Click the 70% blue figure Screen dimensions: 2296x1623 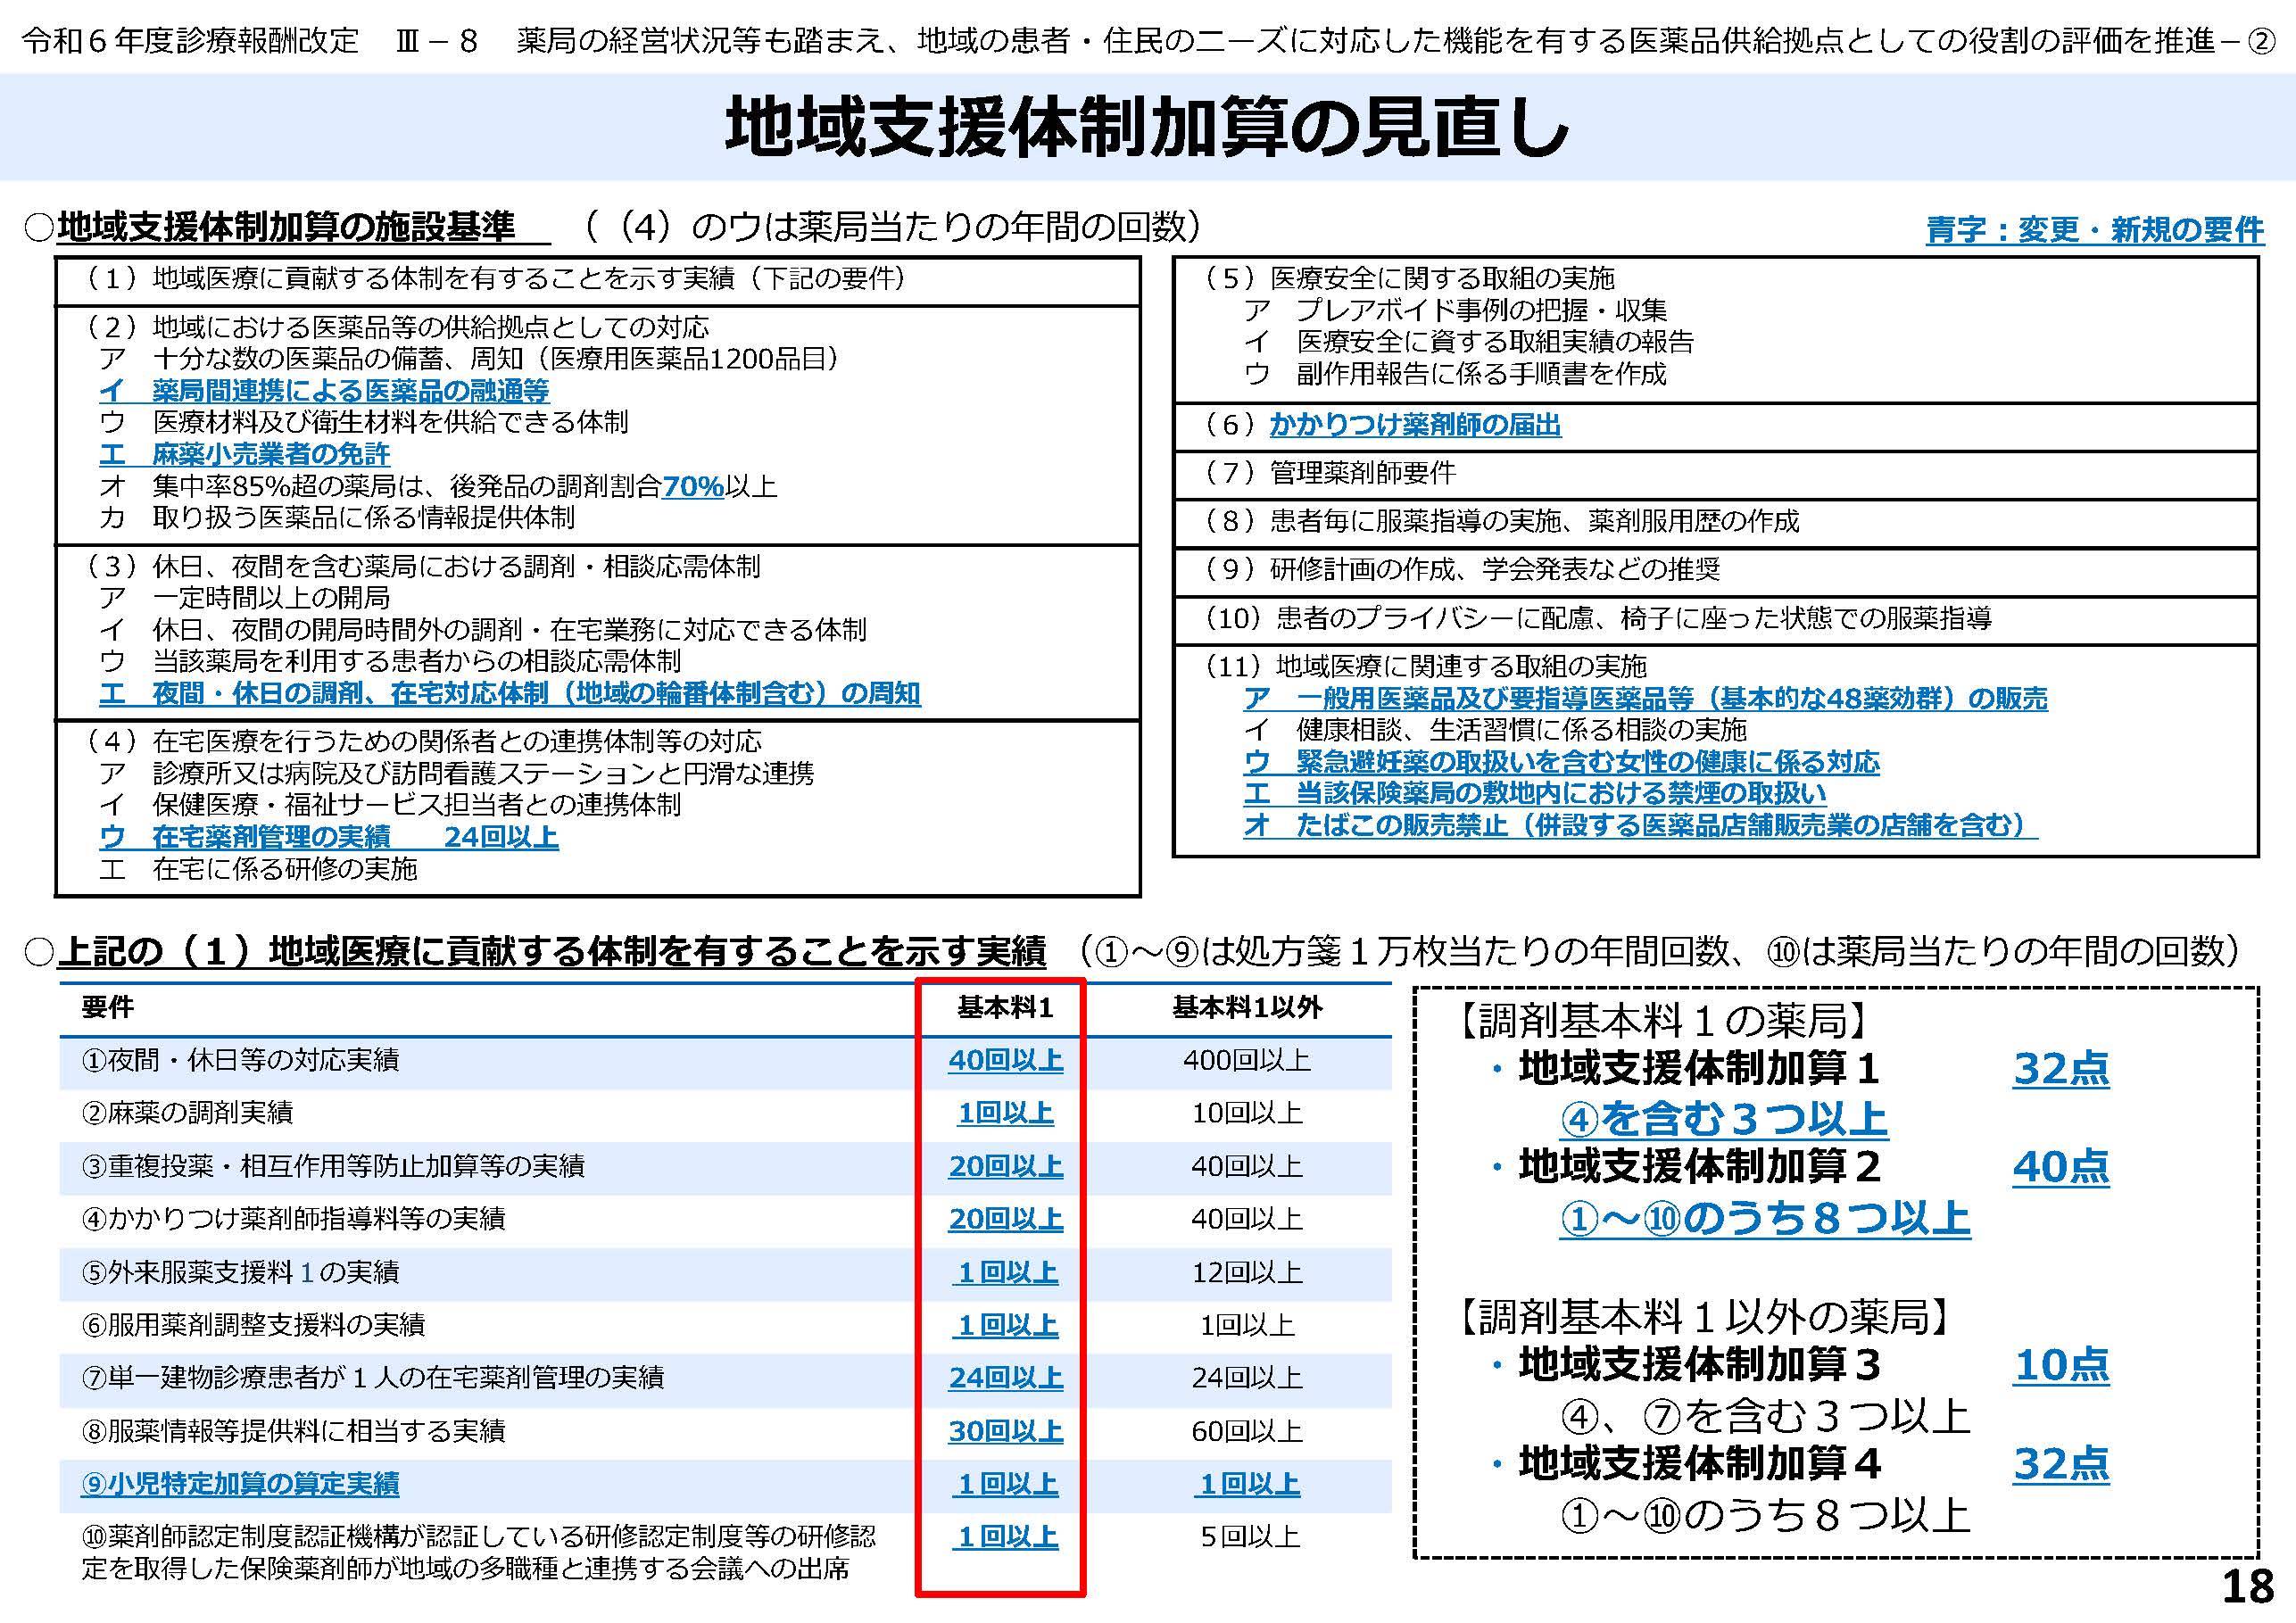coord(692,486)
